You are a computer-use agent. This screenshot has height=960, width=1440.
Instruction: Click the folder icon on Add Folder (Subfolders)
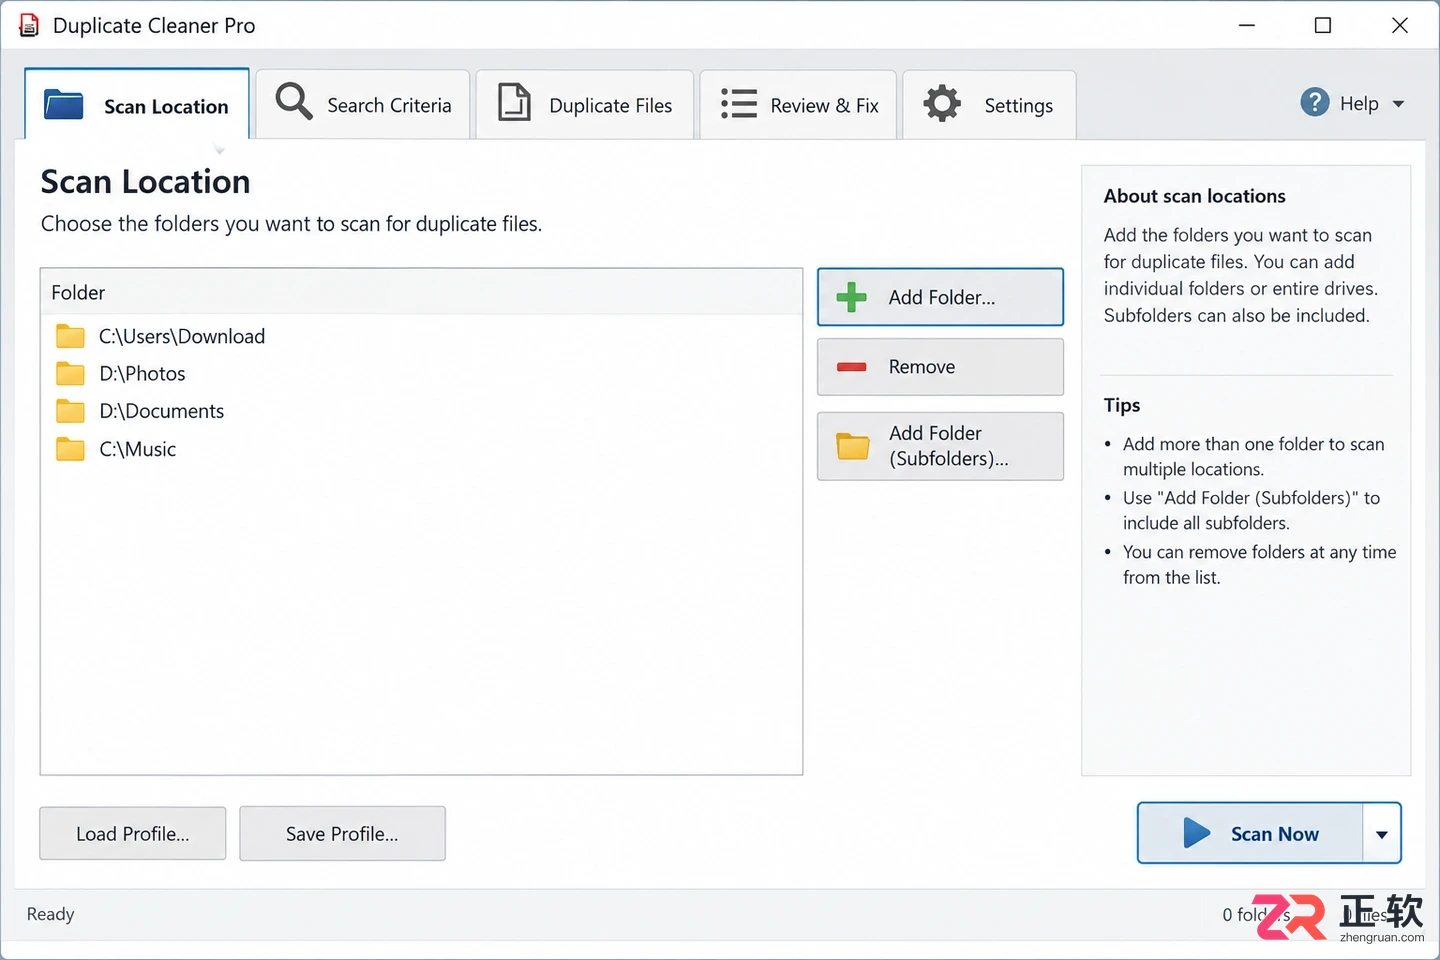pos(853,446)
